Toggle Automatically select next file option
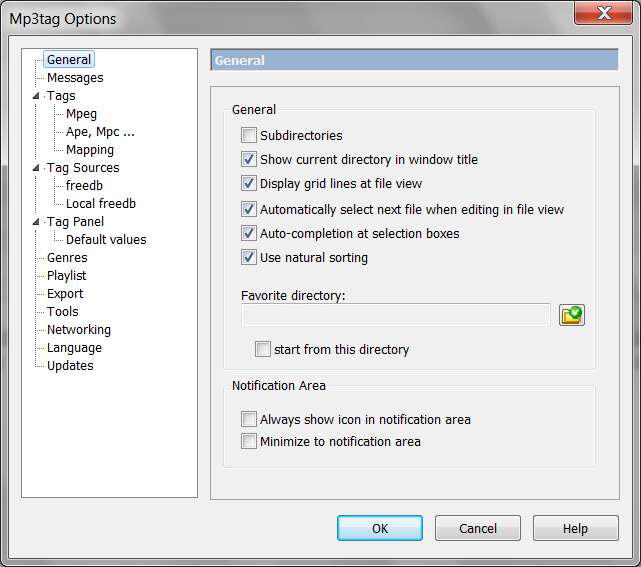This screenshot has width=641, height=567. [x=249, y=209]
